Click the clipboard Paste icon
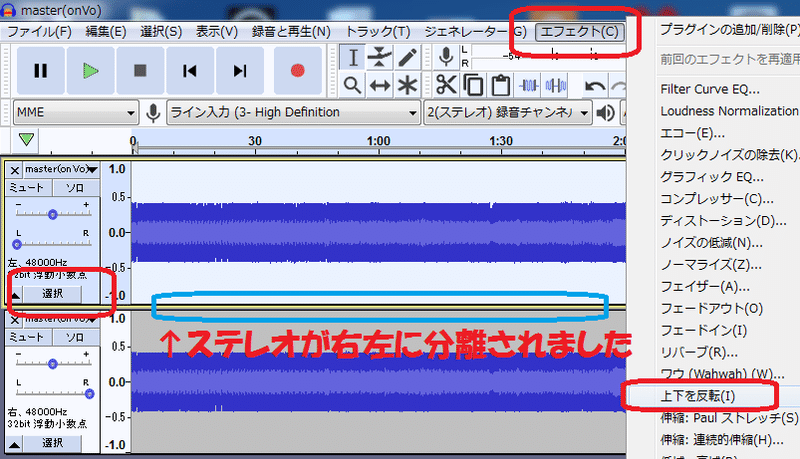Screen dimensions: 800x459 [501, 85]
